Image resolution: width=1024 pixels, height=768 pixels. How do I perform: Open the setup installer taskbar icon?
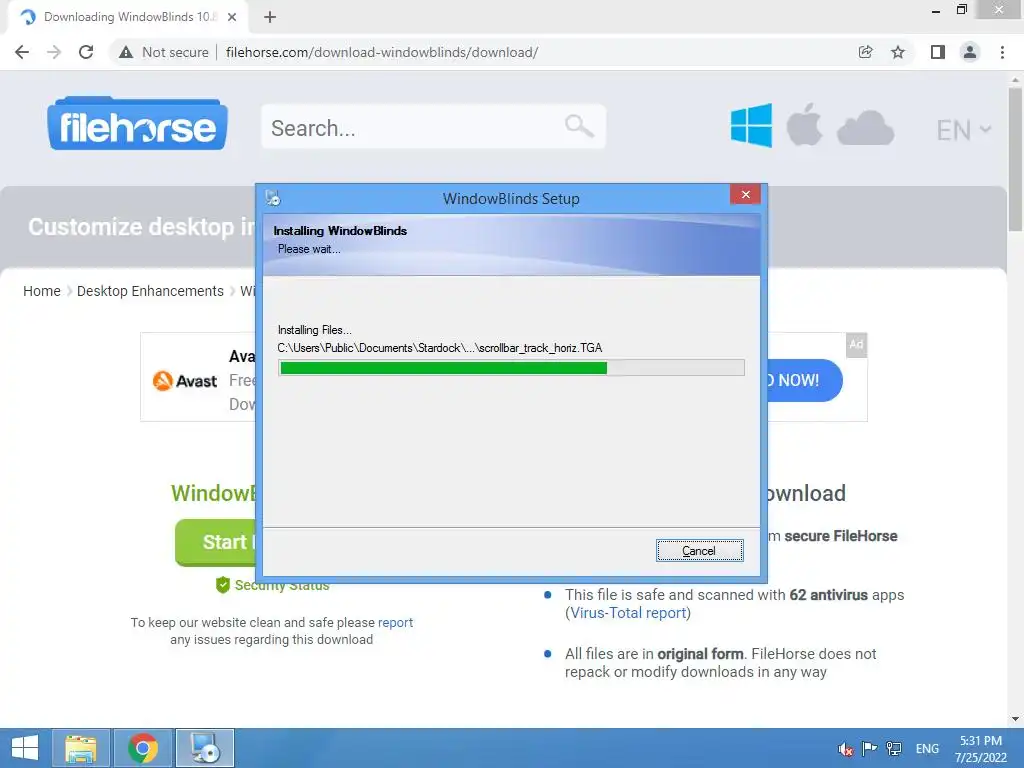(x=205, y=748)
